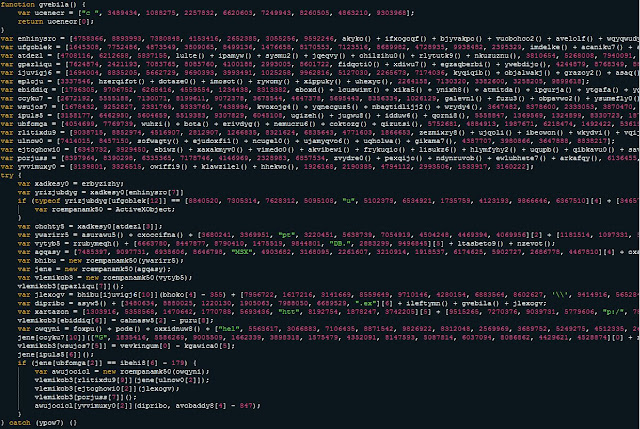640x429 pixels.
Task: Click the variable name "ijuvigj6" in its var declaration
Action: click(x=35, y=73)
